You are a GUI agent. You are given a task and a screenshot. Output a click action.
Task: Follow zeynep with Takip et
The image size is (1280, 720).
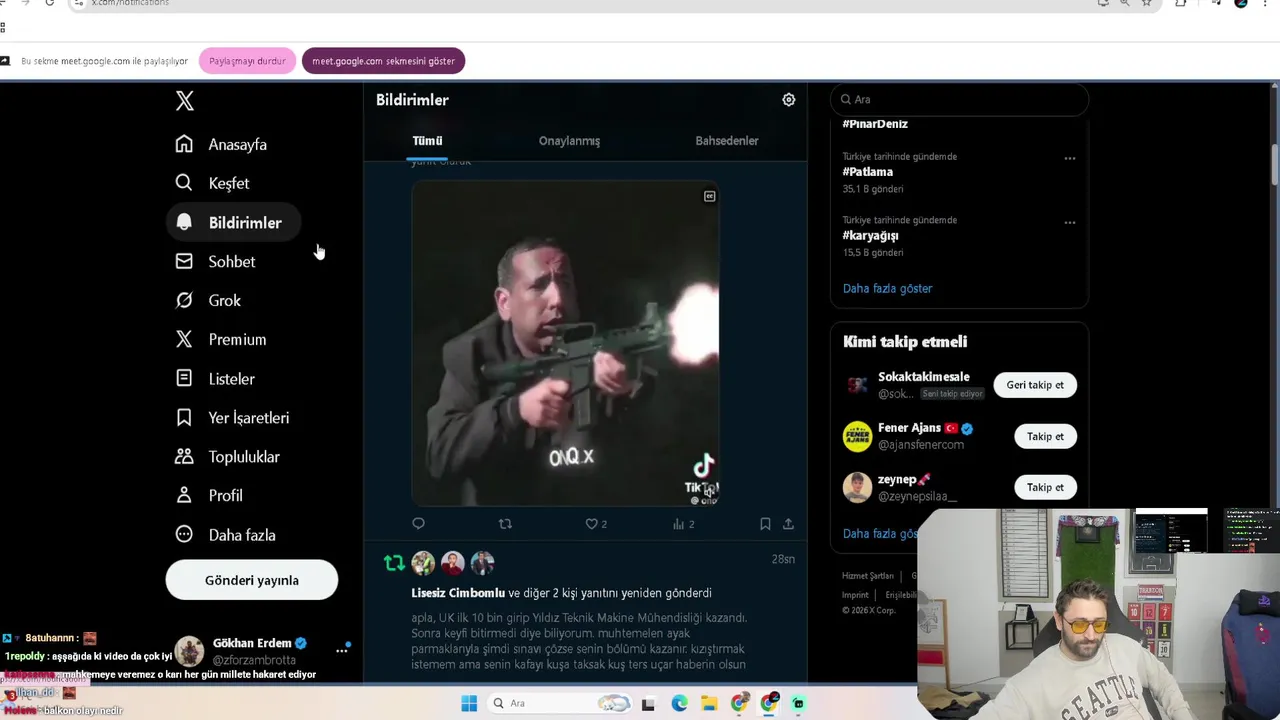1045,487
